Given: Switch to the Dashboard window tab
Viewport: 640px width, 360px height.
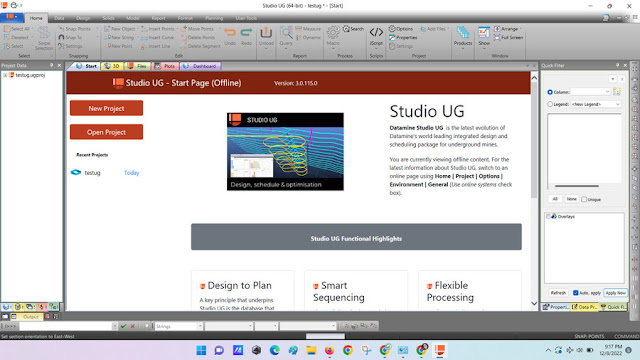Looking at the screenshot, I should tap(200, 66).
